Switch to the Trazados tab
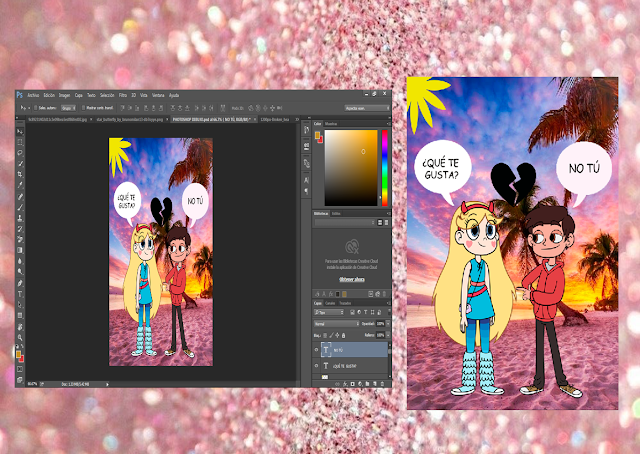Screen dimensions: 640x454 pos(345,303)
